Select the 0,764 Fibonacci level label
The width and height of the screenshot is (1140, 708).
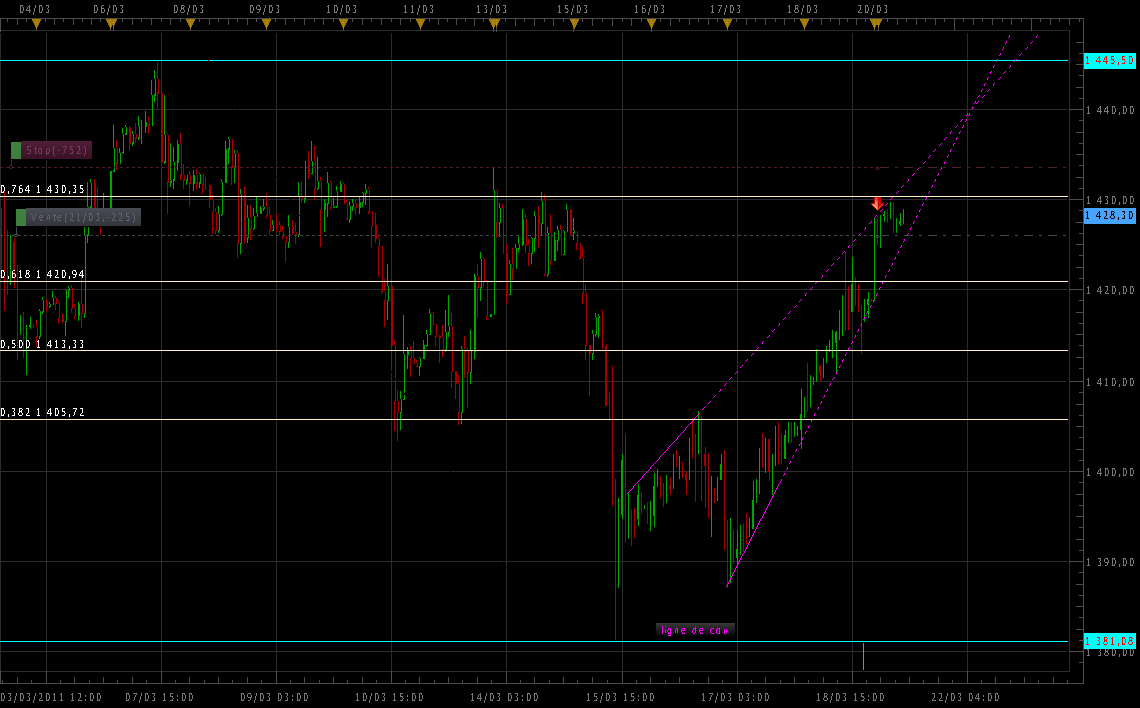(43, 189)
